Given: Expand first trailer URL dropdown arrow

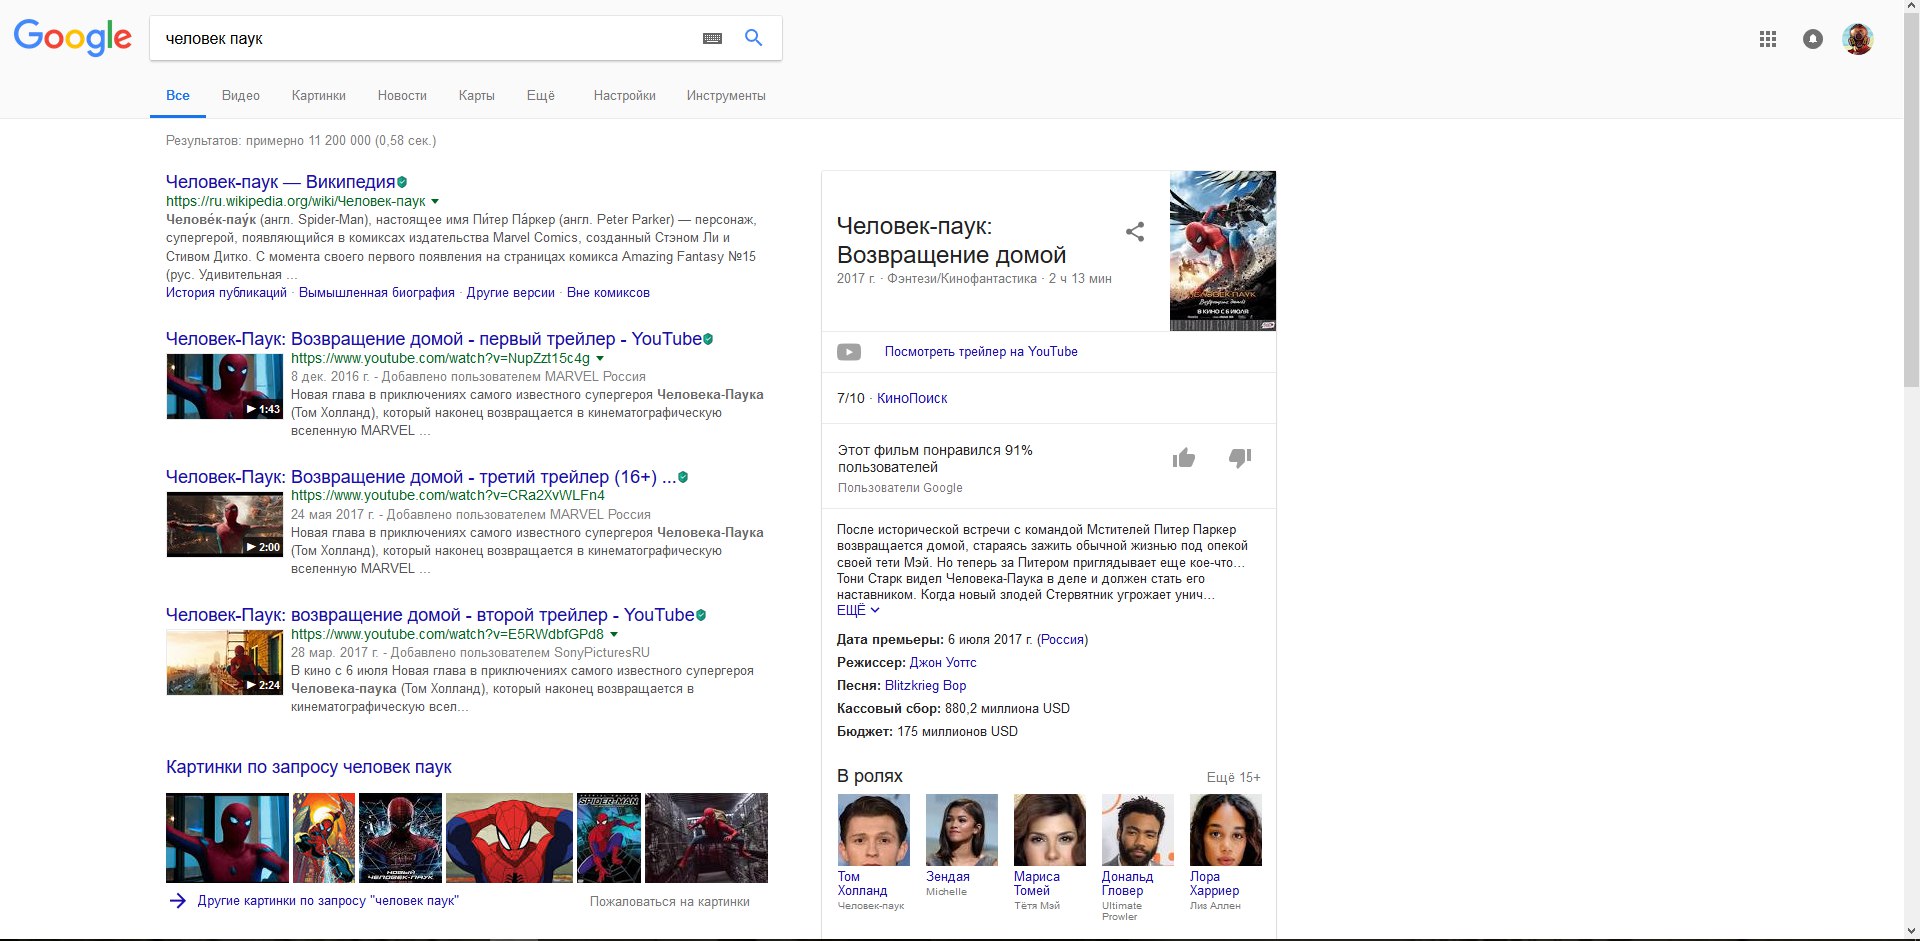Looking at the screenshot, I should click(x=600, y=358).
